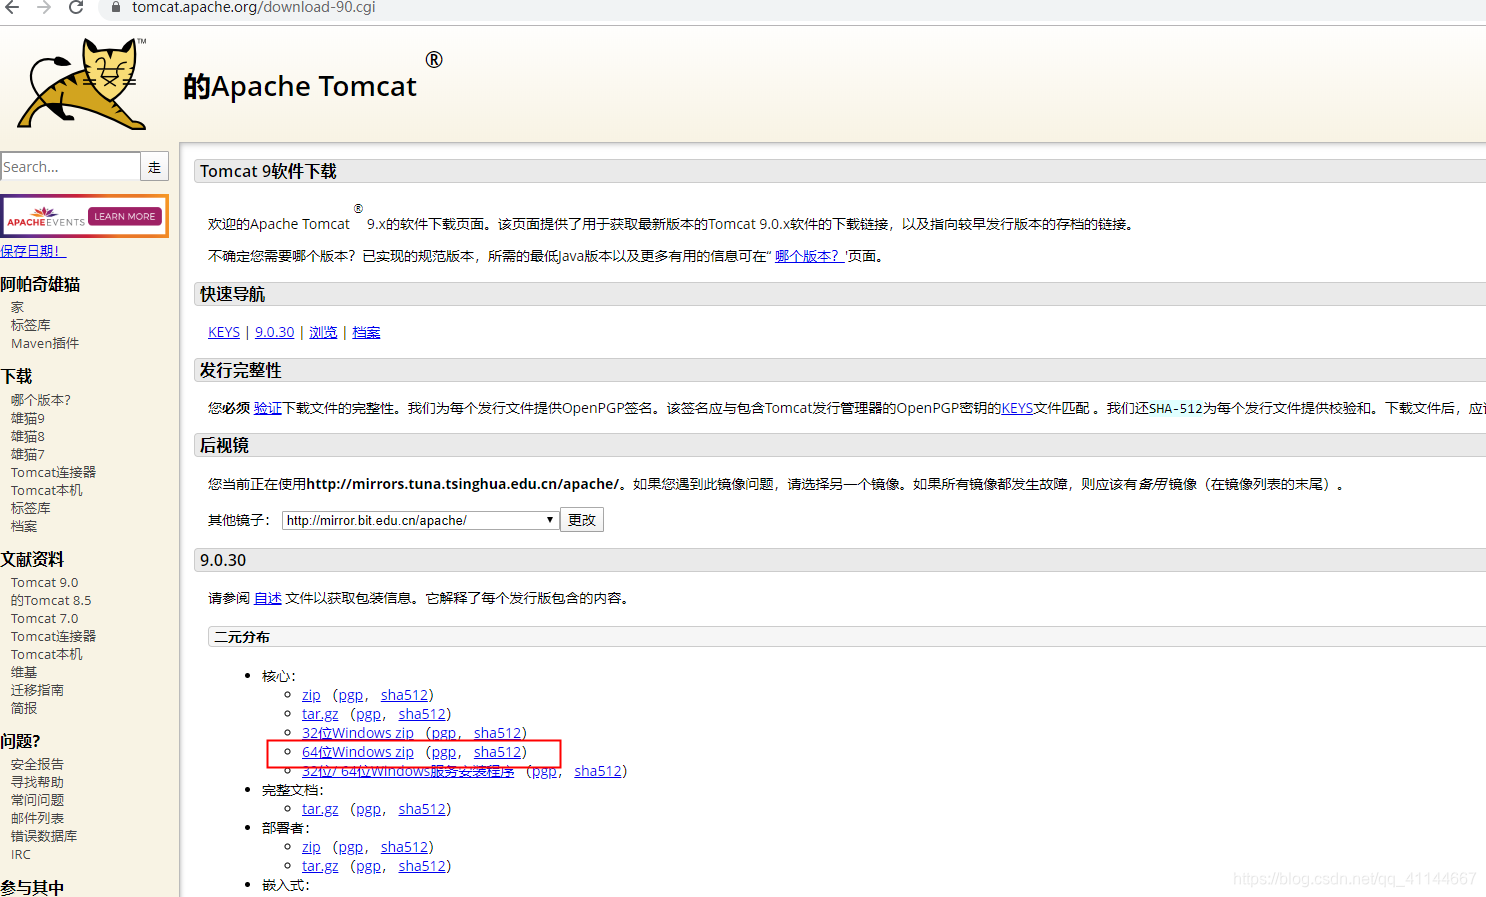Click the browser back arrow
This screenshot has width=1486, height=897.
click(12, 7)
